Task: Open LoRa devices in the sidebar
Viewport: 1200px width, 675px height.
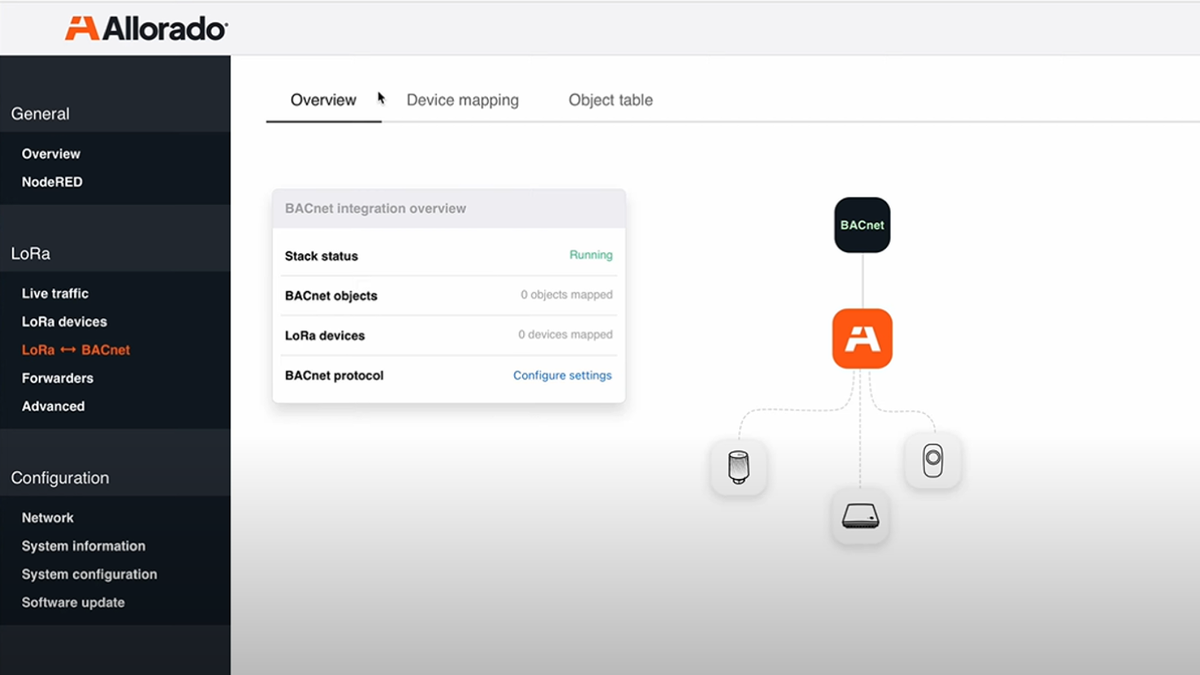Action: pyautogui.click(x=64, y=321)
